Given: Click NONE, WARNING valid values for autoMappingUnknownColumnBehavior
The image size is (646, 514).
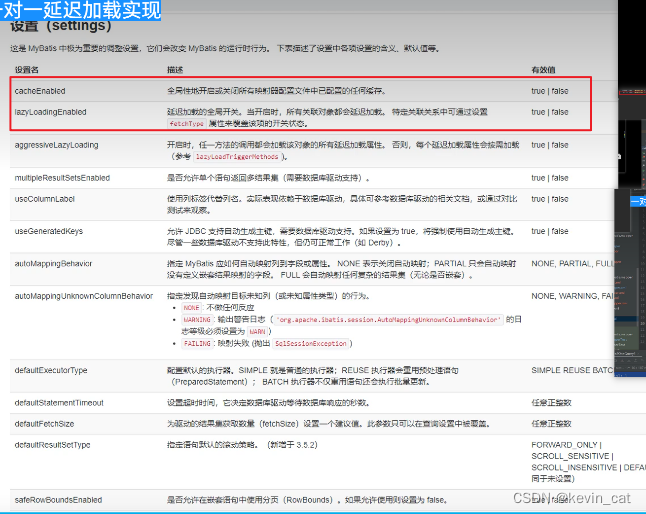Looking at the screenshot, I should tap(572, 296).
